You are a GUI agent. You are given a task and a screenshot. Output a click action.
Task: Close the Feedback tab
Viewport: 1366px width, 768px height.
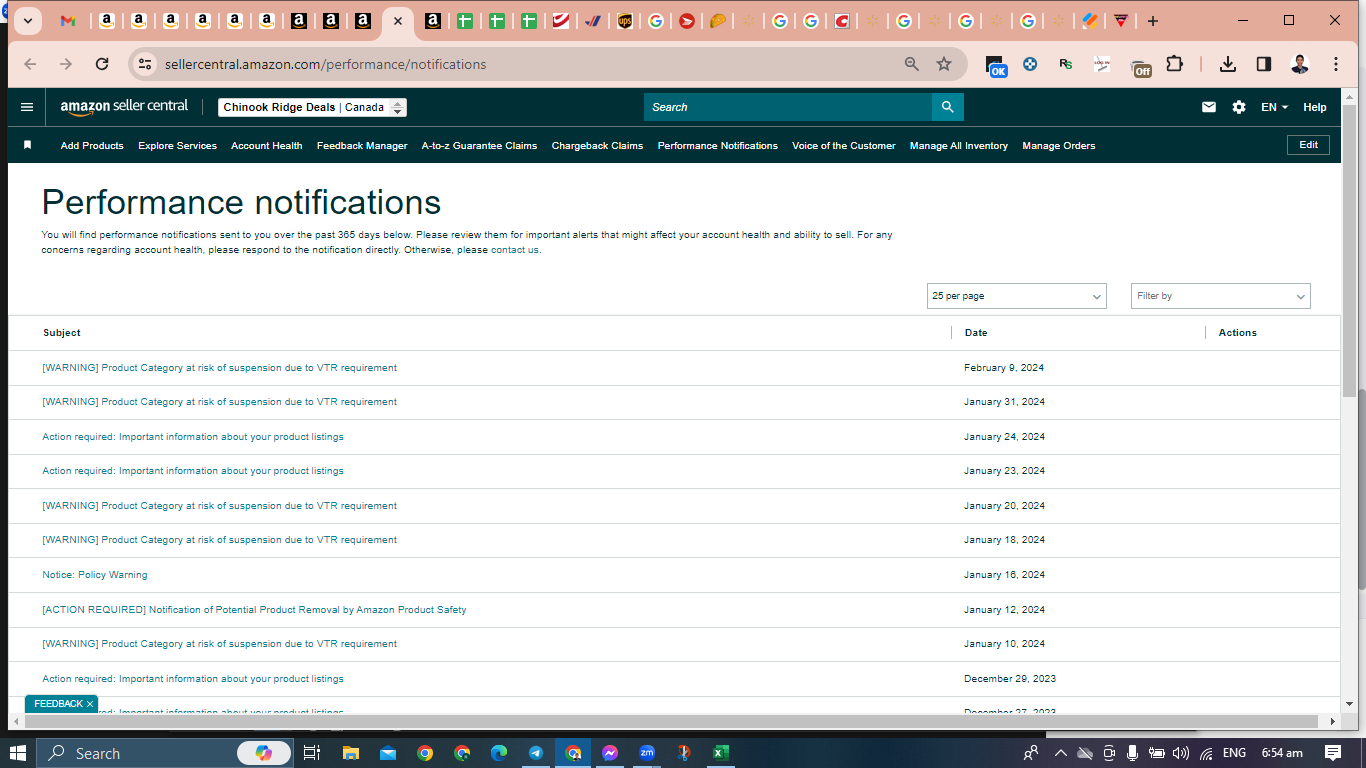pyautogui.click(x=90, y=704)
